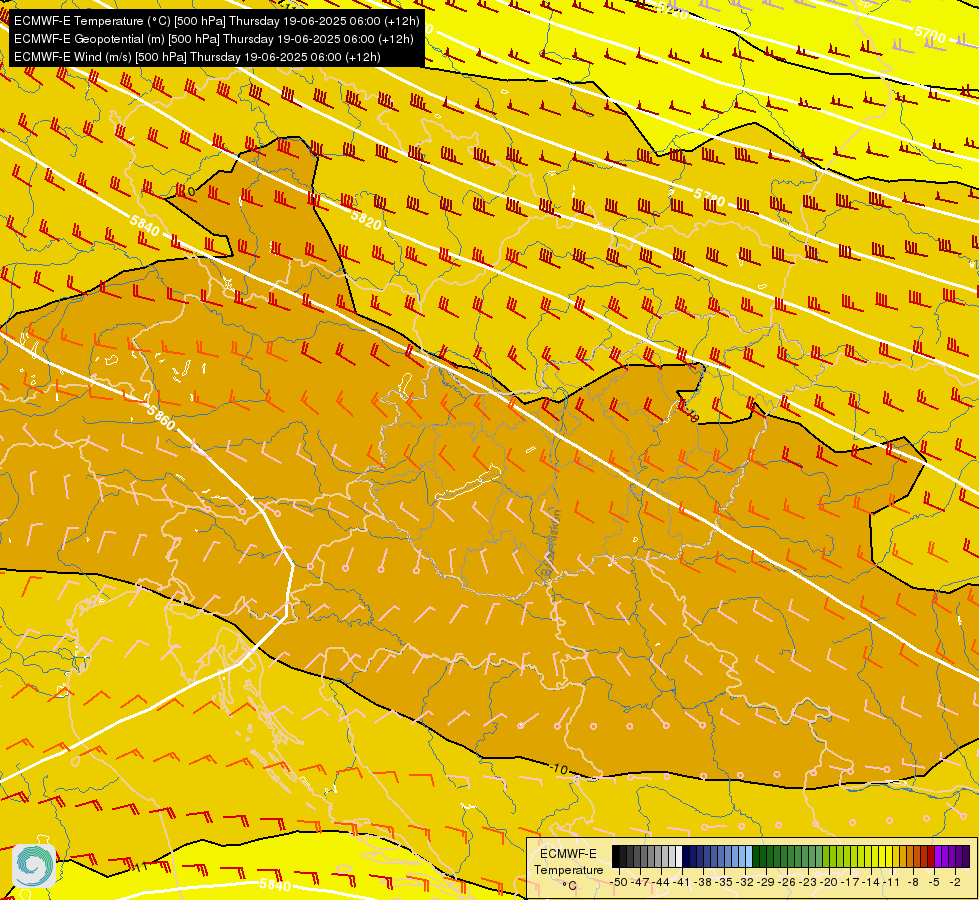Screen dimensions: 979x900
Task: Click the 5840 label beside the -11 isotherm label
Action: click(x=275, y=885)
